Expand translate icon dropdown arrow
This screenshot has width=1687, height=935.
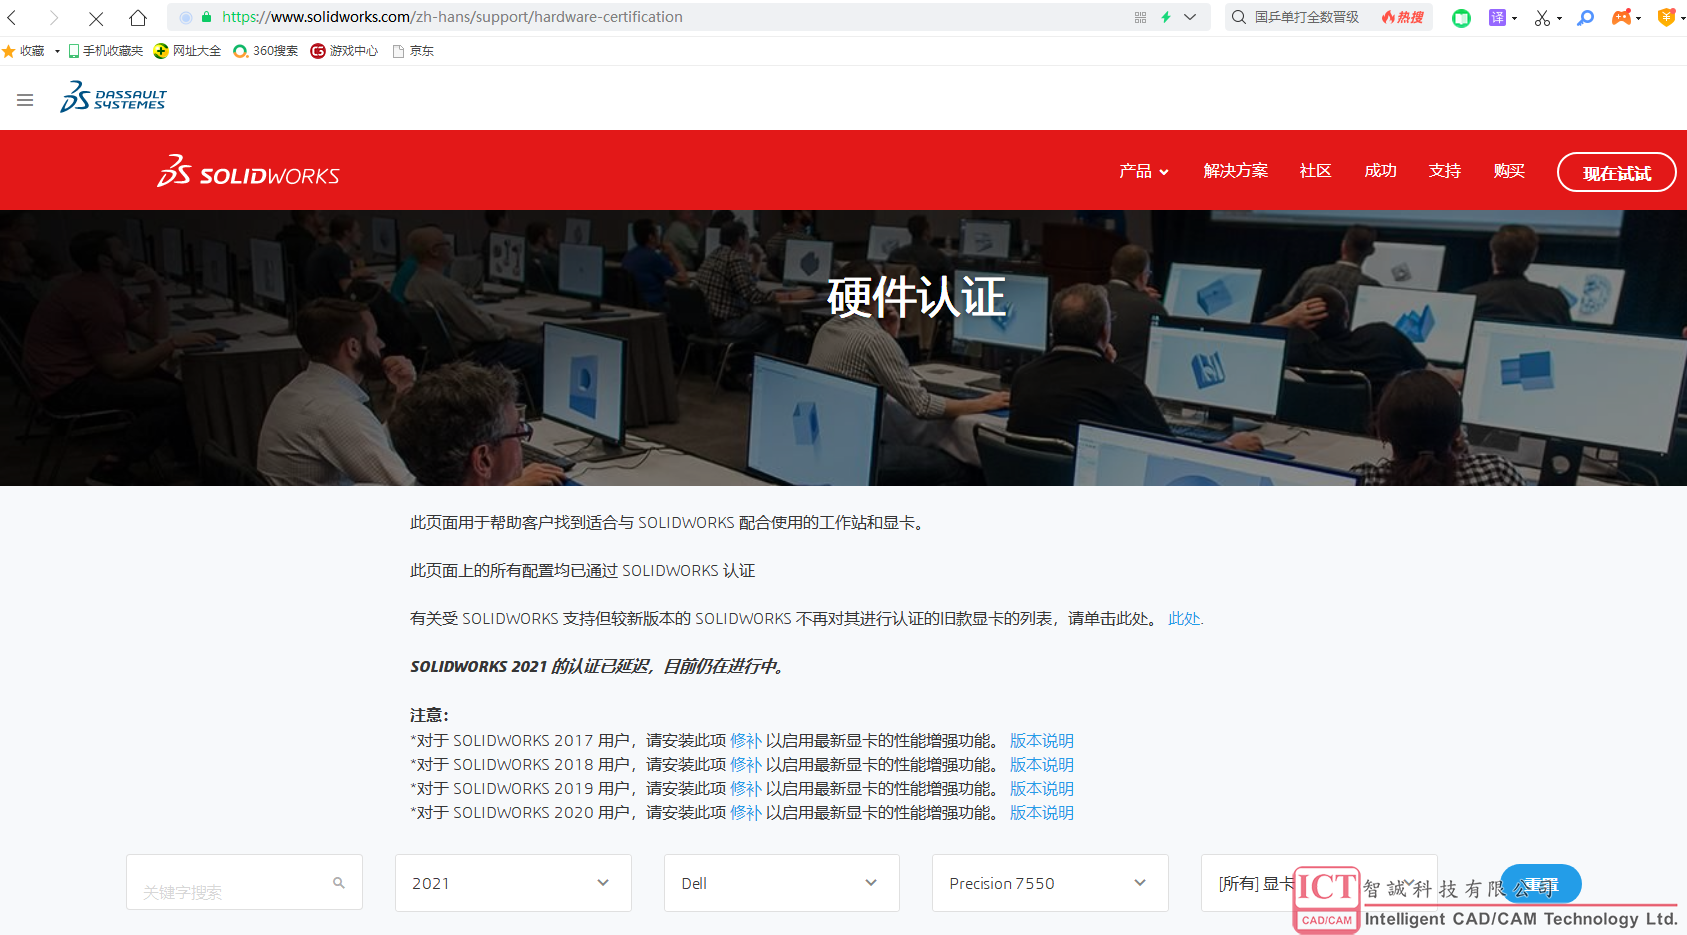(x=1514, y=19)
